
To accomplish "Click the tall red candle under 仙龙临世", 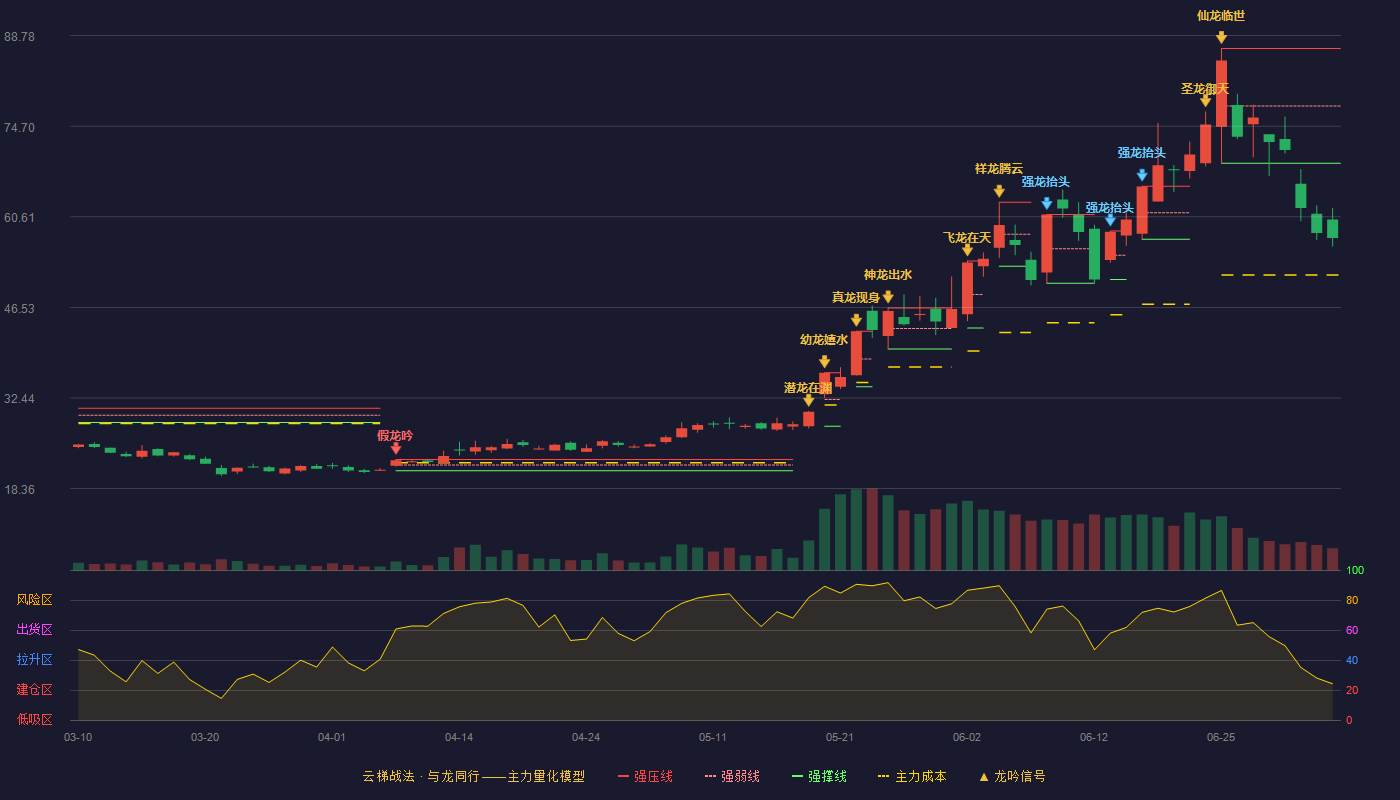I will point(1221,93).
